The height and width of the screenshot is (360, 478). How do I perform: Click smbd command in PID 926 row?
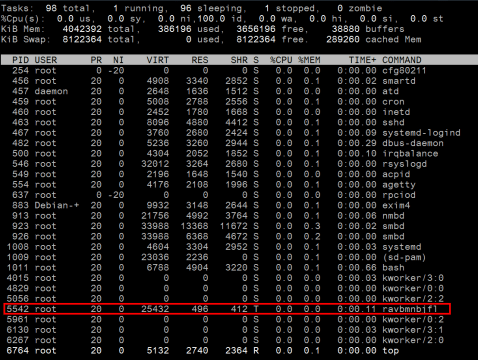(x=393, y=236)
